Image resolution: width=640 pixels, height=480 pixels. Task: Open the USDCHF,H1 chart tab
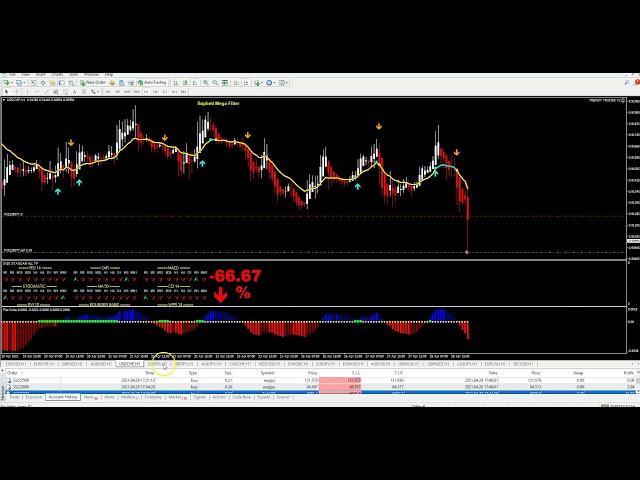[x=129, y=364]
